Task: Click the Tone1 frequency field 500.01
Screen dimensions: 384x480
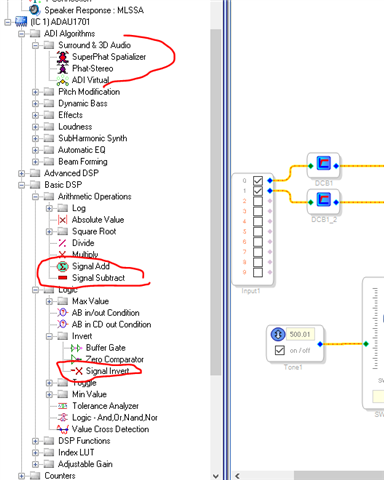Action: click(x=300, y=334)
